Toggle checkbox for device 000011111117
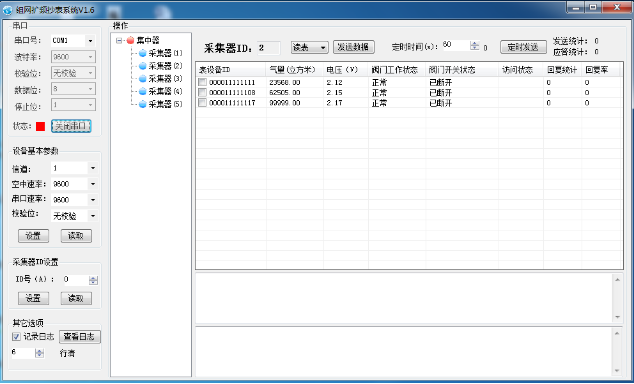The image size is (634, 384). point(202,103)
